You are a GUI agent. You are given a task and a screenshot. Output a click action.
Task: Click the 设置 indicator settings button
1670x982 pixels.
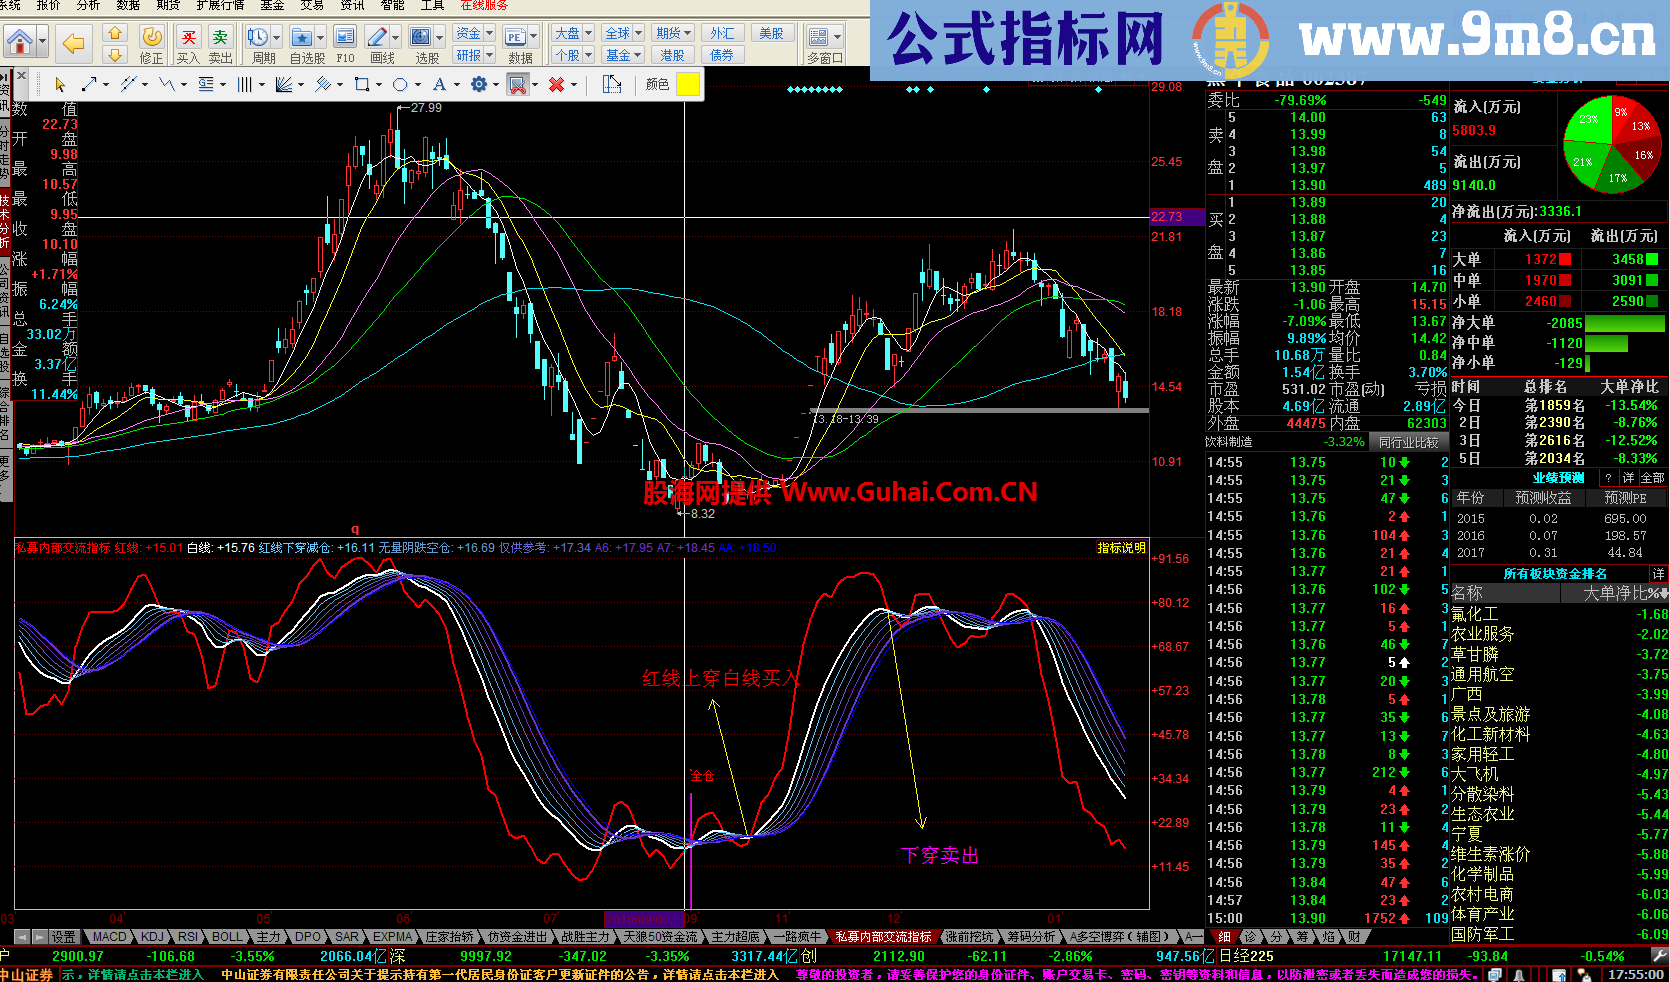pyautogui.click(x=64, y=937)
